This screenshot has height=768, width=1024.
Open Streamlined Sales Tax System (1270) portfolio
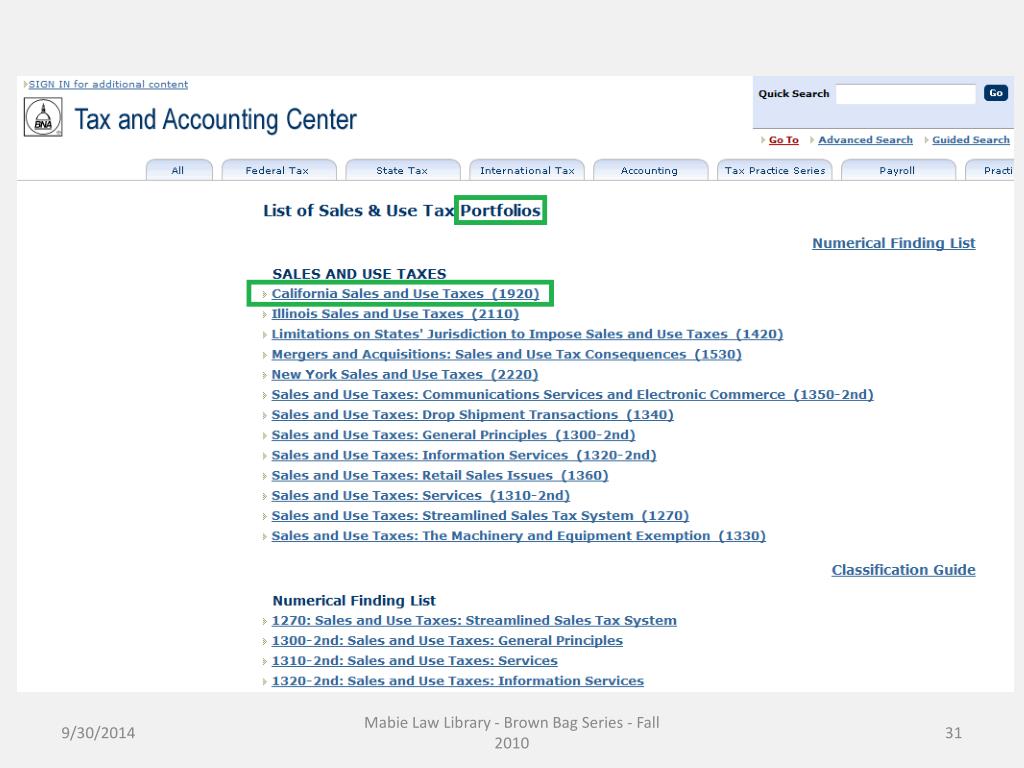[x=480, y=517]
